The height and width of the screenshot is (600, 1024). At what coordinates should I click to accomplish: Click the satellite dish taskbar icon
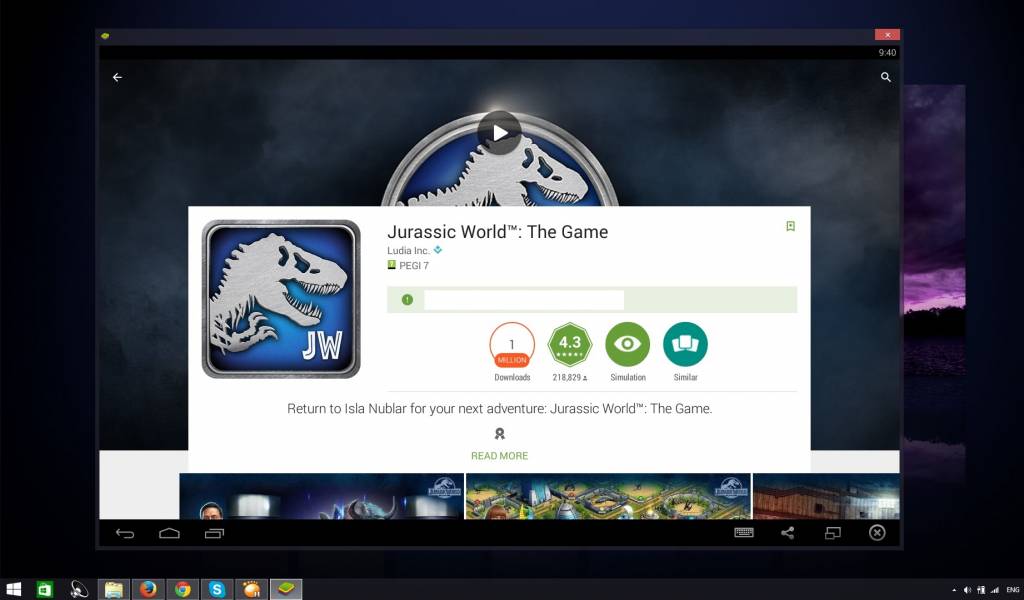click(79, 590)
